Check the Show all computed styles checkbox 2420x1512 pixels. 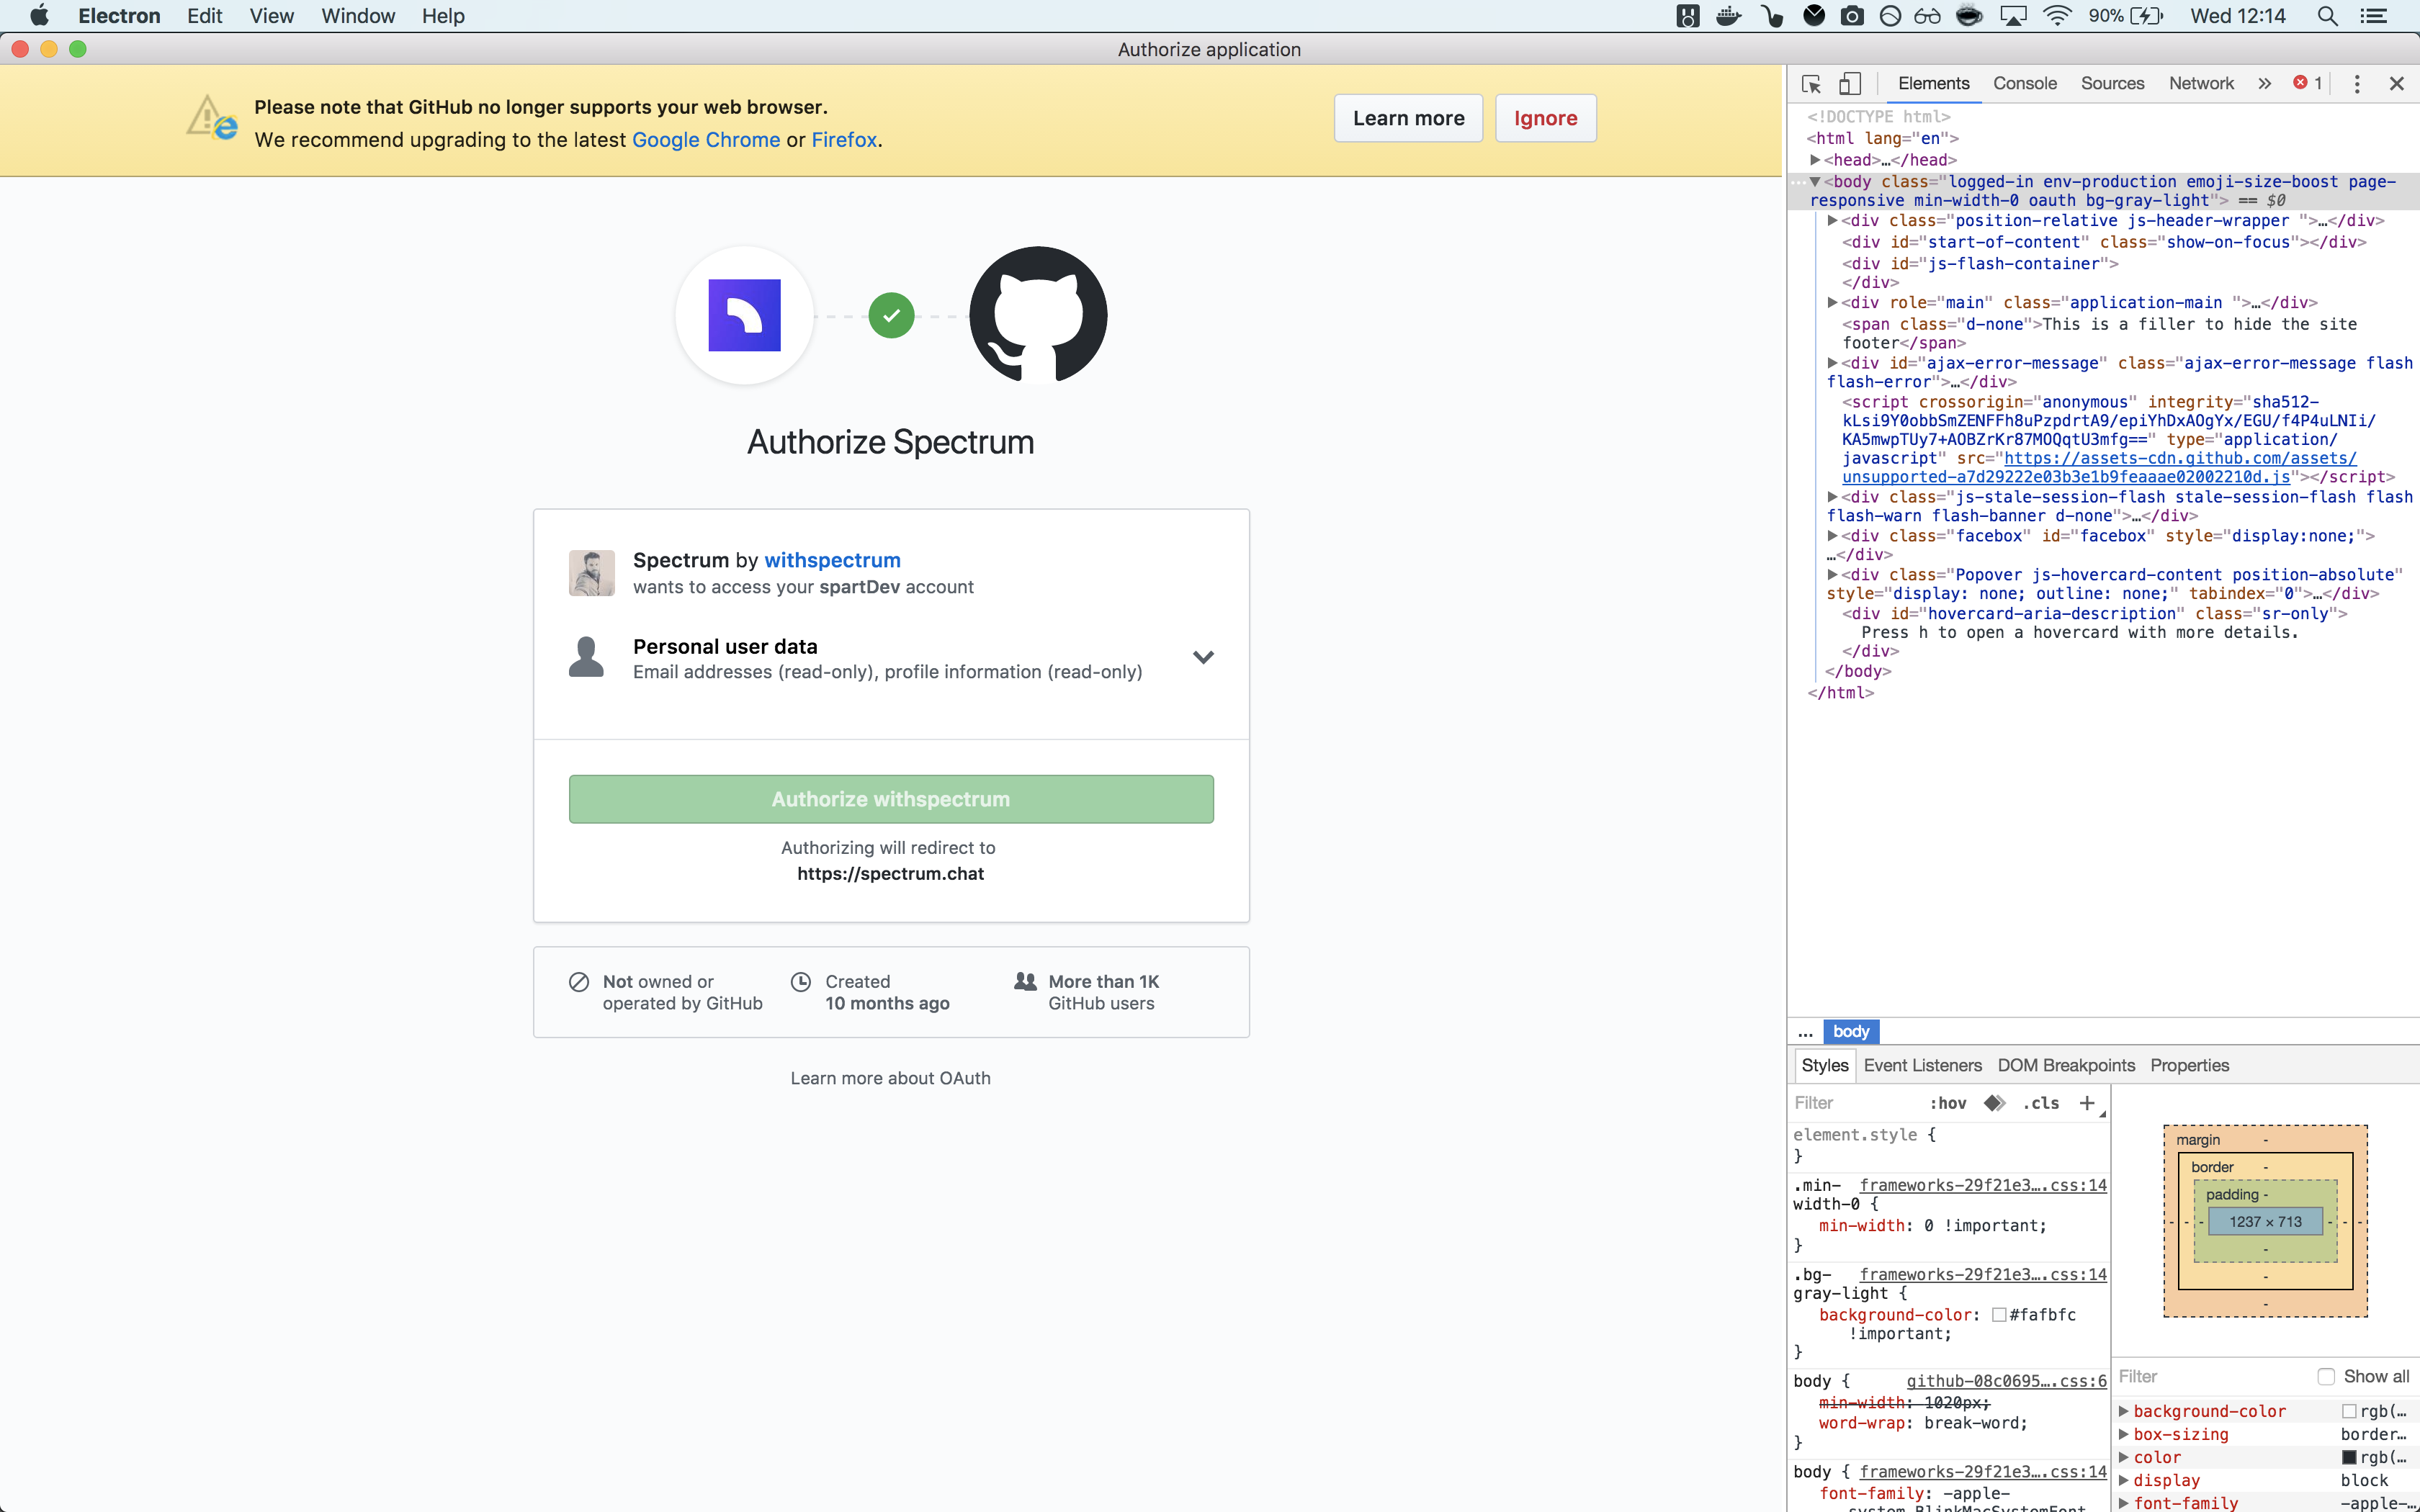tap(2326, 1376)
